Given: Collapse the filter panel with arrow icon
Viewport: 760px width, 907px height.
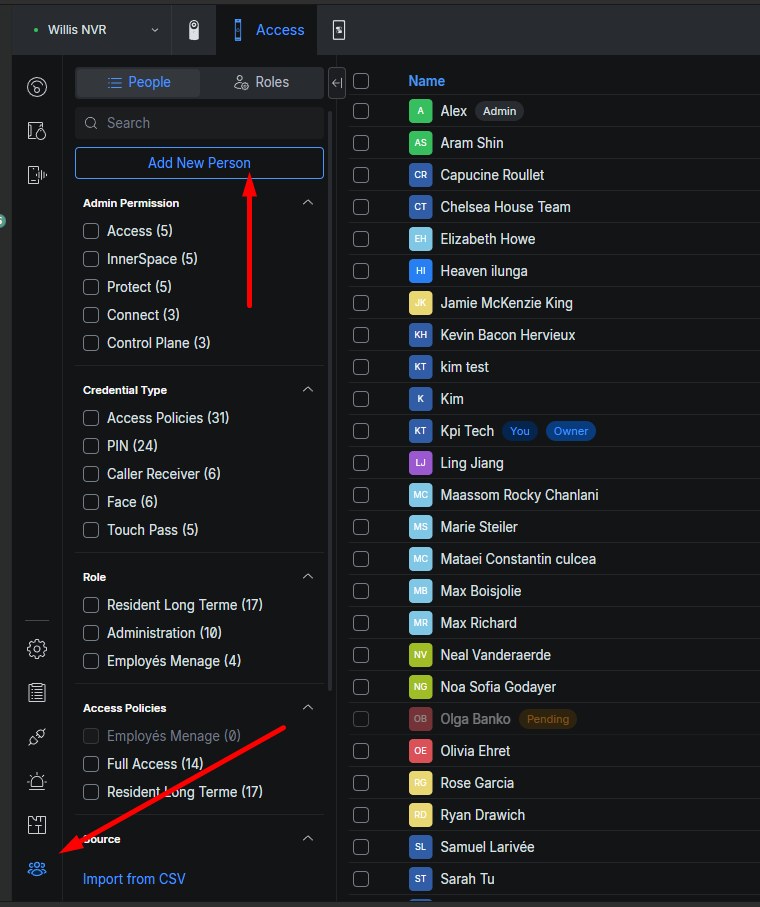Looking at the screenshot, I should 337,83.
